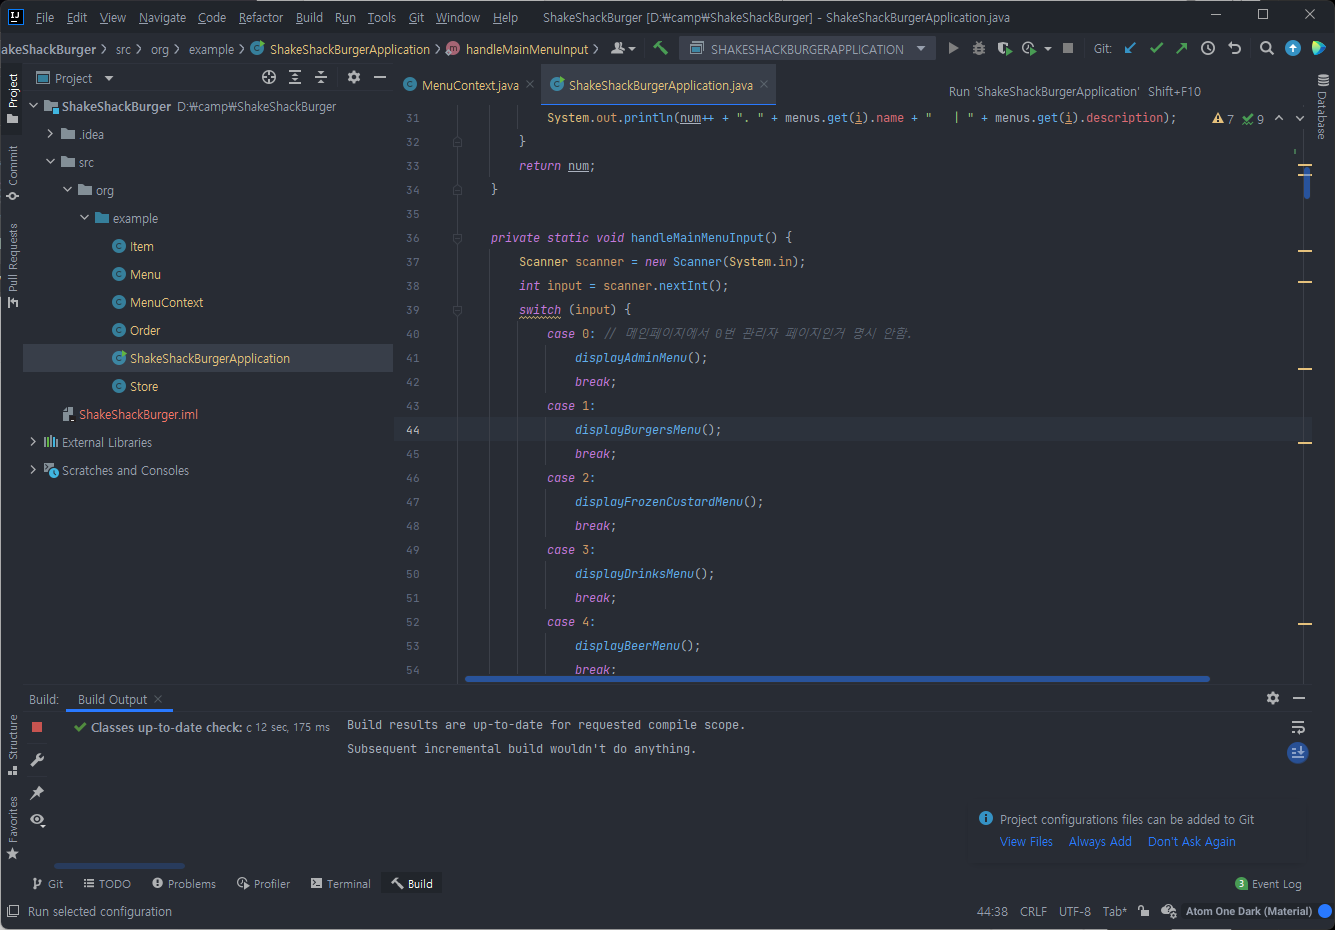Image resolution: width=1335 pixels, height=930 pixels.
Task: Push commits with green arrow icon
Action: coord(1182,48)
